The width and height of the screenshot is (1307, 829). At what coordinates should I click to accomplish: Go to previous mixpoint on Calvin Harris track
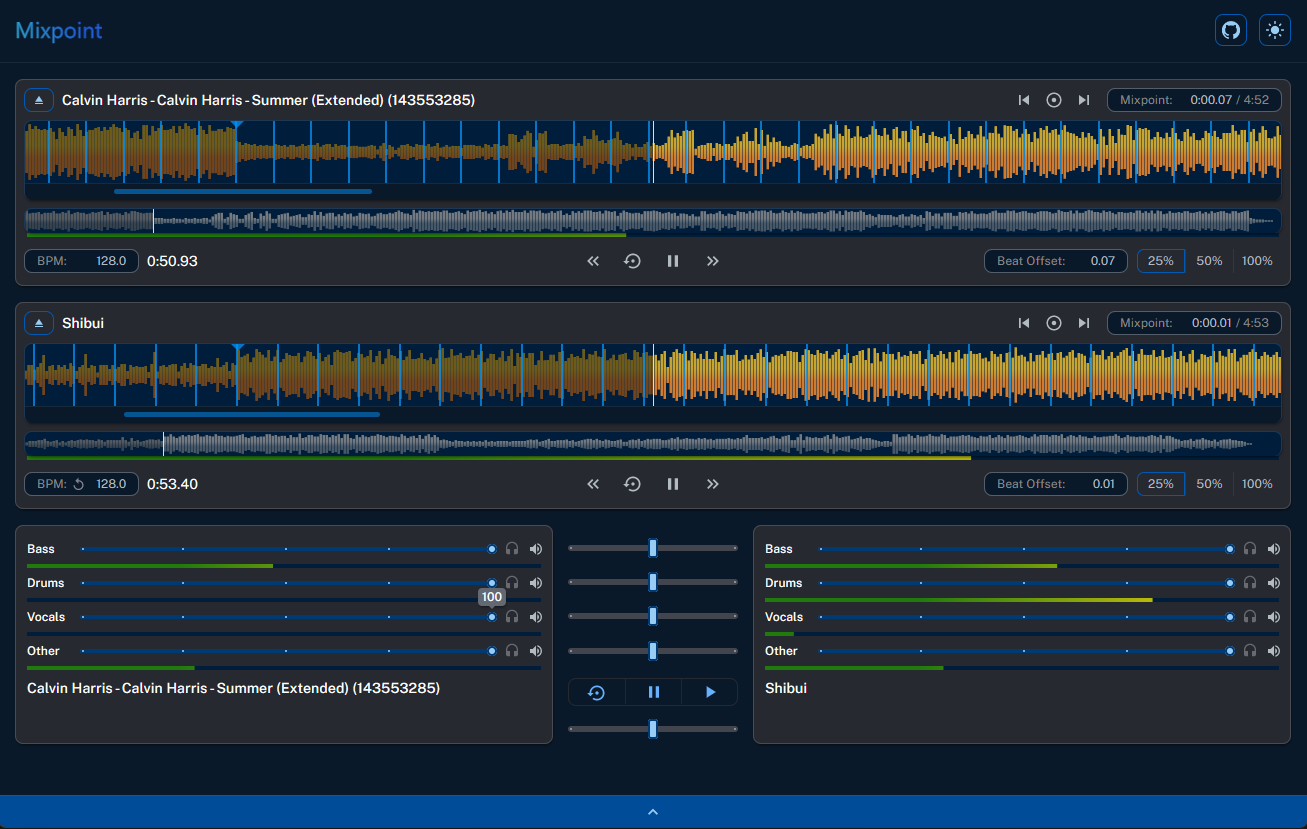coord(1023,100)
